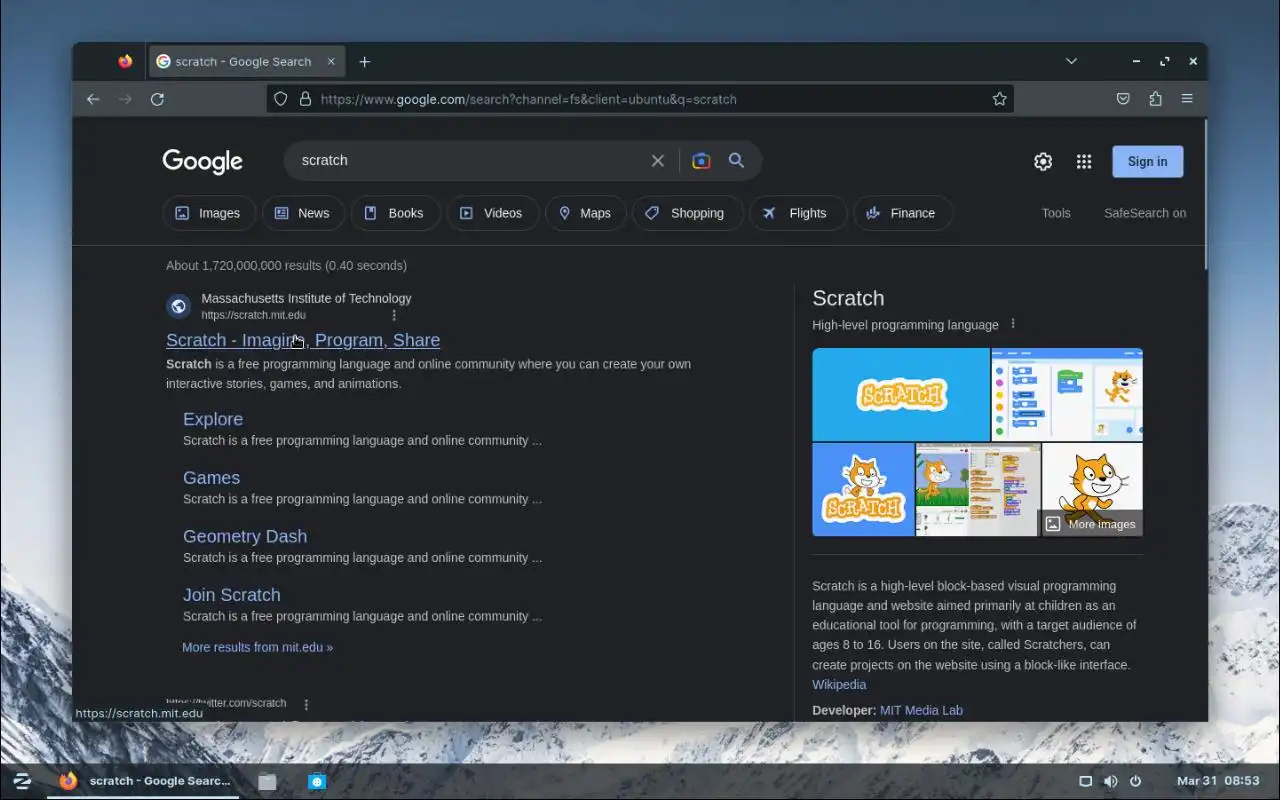The width and height of the screenshot is (1280, 800).
Task: Reload the page with refresh icon
Action: (157, 99)
